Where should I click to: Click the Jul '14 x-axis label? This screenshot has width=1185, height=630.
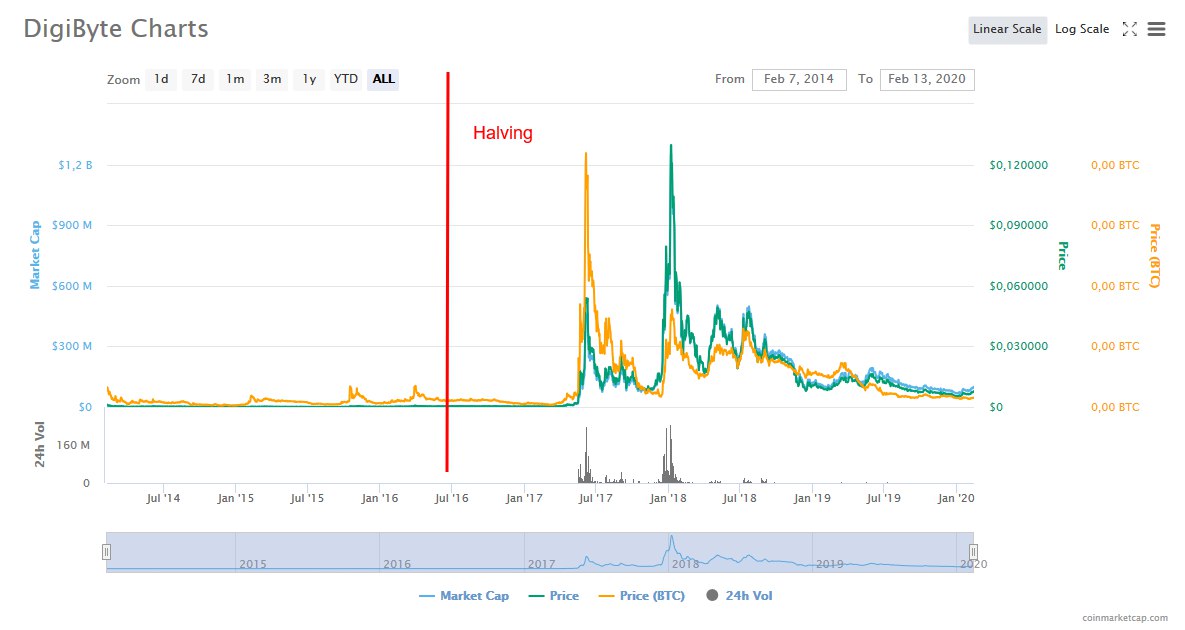(x=163, y=499)
